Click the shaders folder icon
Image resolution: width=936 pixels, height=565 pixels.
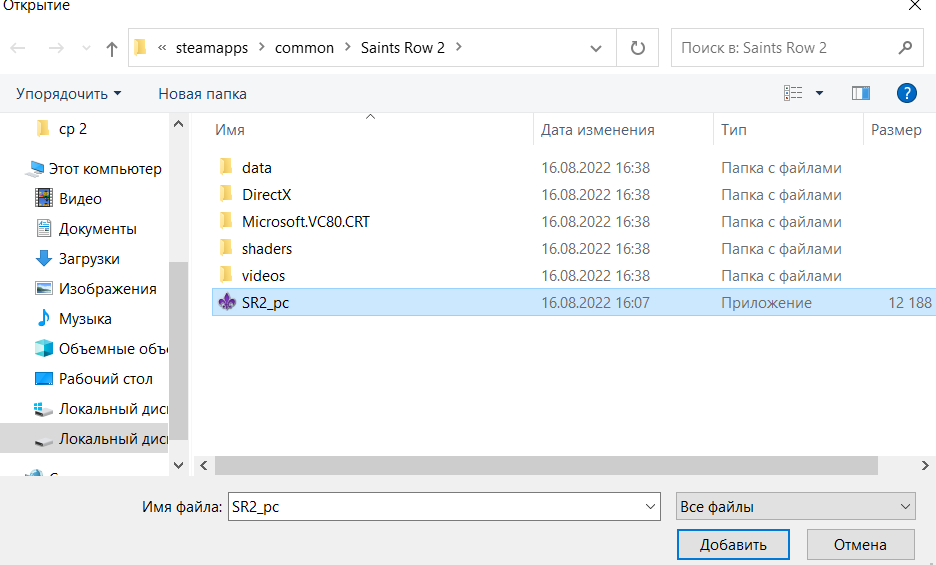pyautogui.click(x=226, y=247)
